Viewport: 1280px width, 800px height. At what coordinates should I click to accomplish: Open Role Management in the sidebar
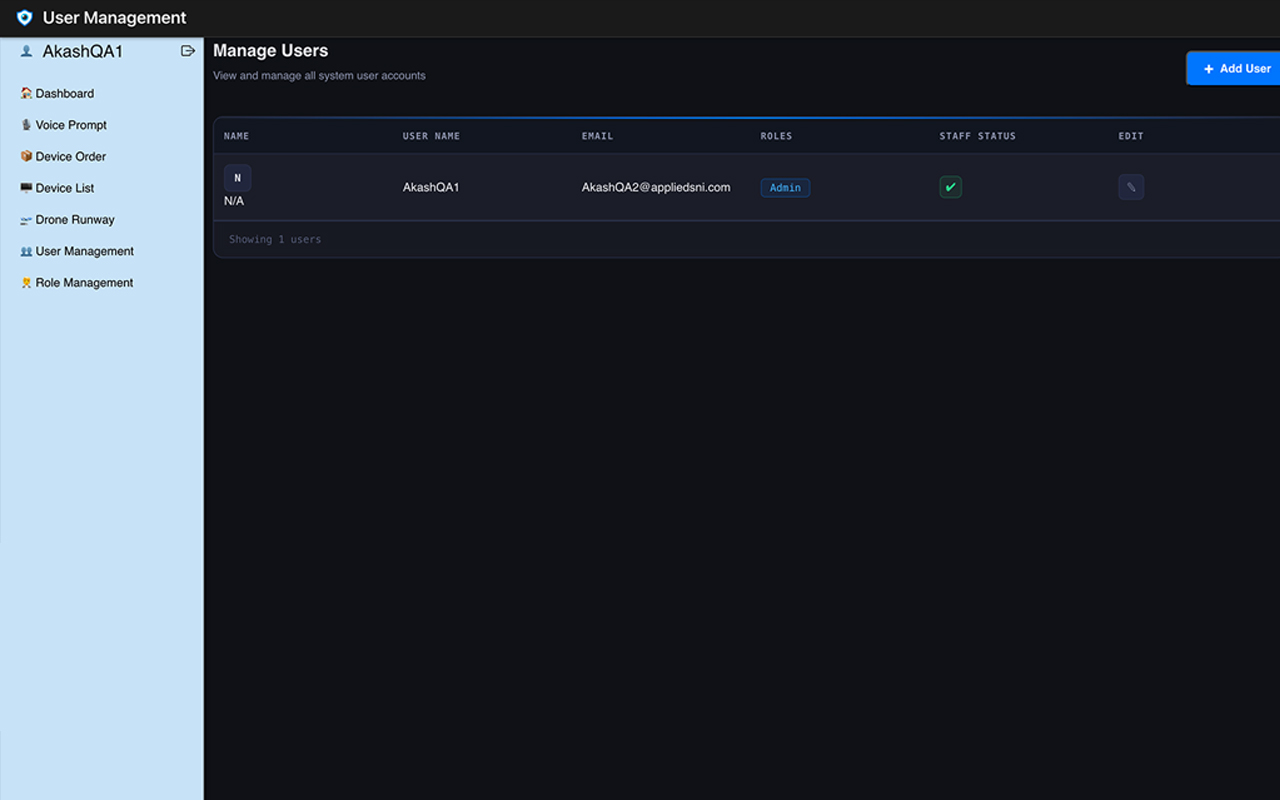click(77, 283)
